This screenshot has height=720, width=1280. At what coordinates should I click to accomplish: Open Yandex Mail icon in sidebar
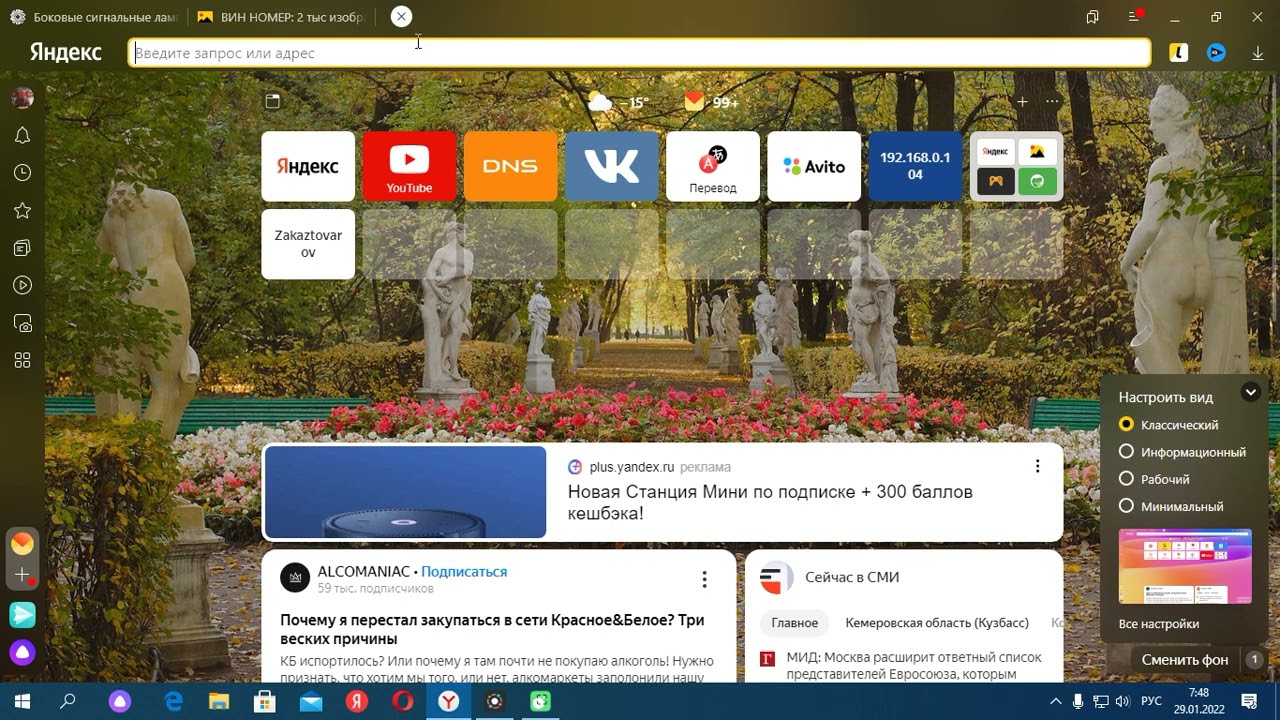[22, 543]
